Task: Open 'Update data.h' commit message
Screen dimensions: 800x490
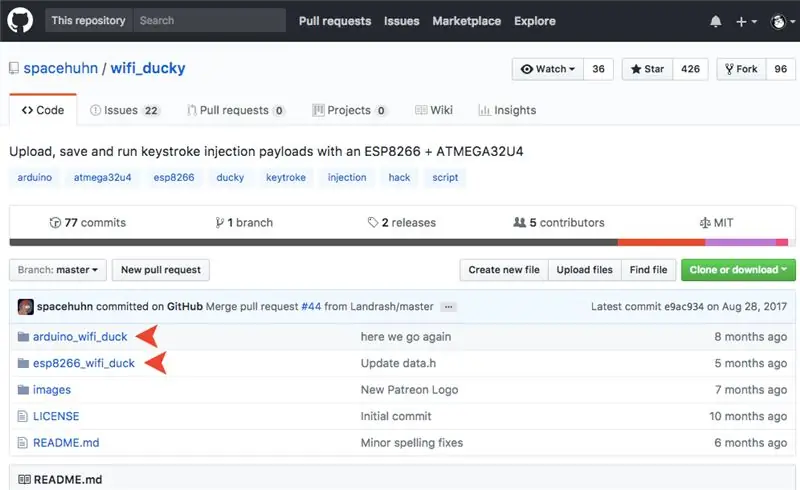Action: [398, 363]
